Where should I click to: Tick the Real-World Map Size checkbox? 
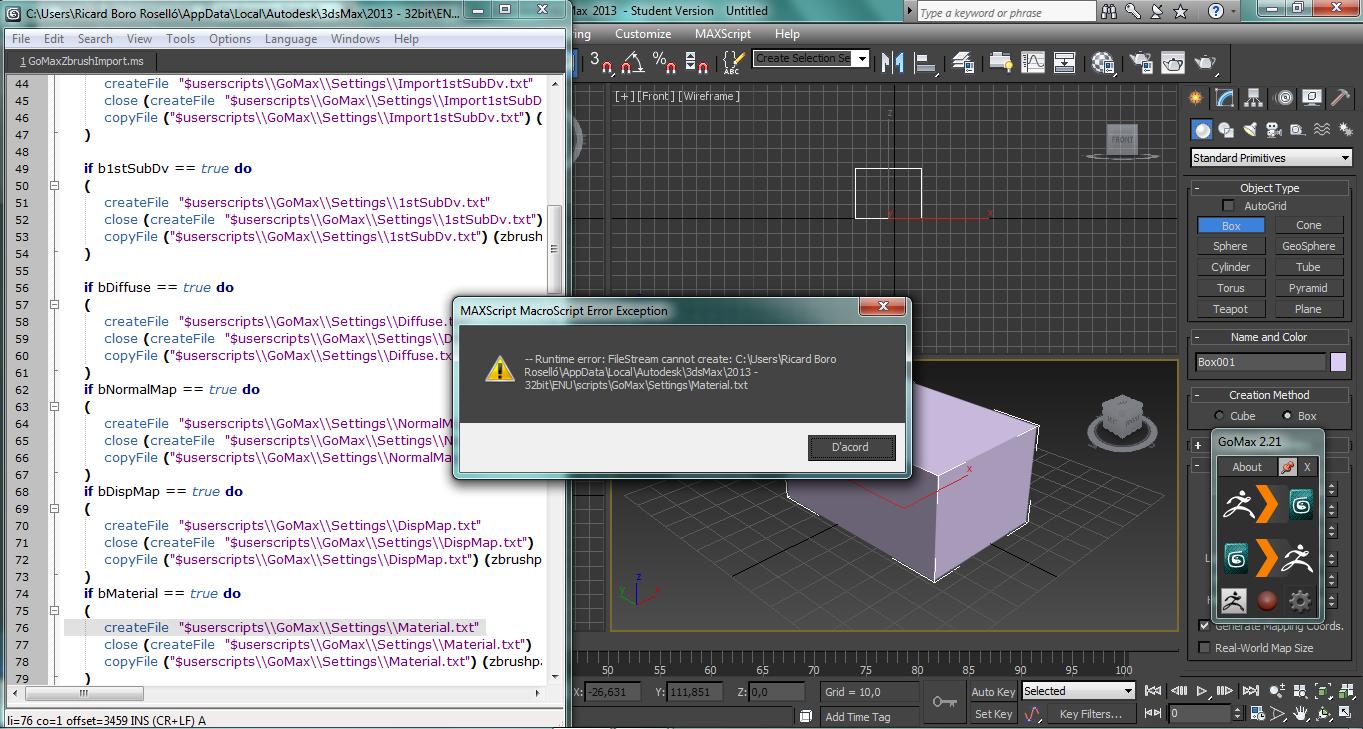point(1204,648)
